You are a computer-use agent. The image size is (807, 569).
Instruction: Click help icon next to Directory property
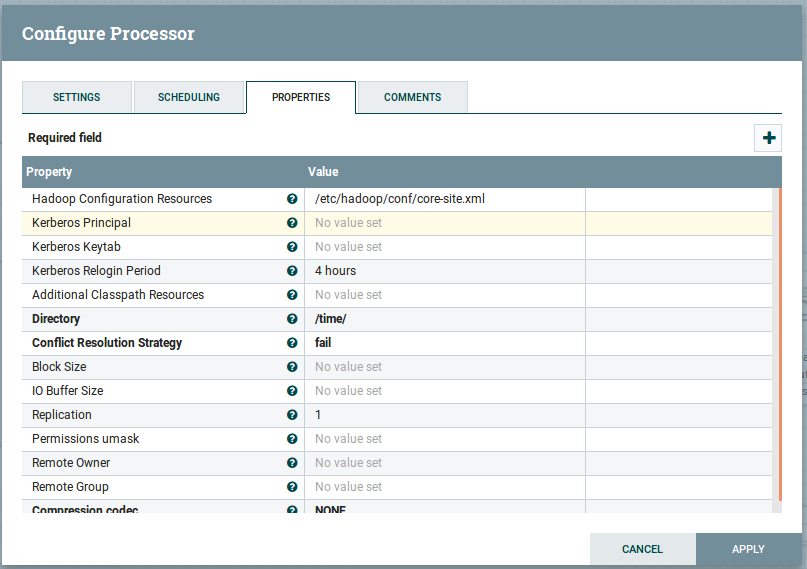(292, 319)
